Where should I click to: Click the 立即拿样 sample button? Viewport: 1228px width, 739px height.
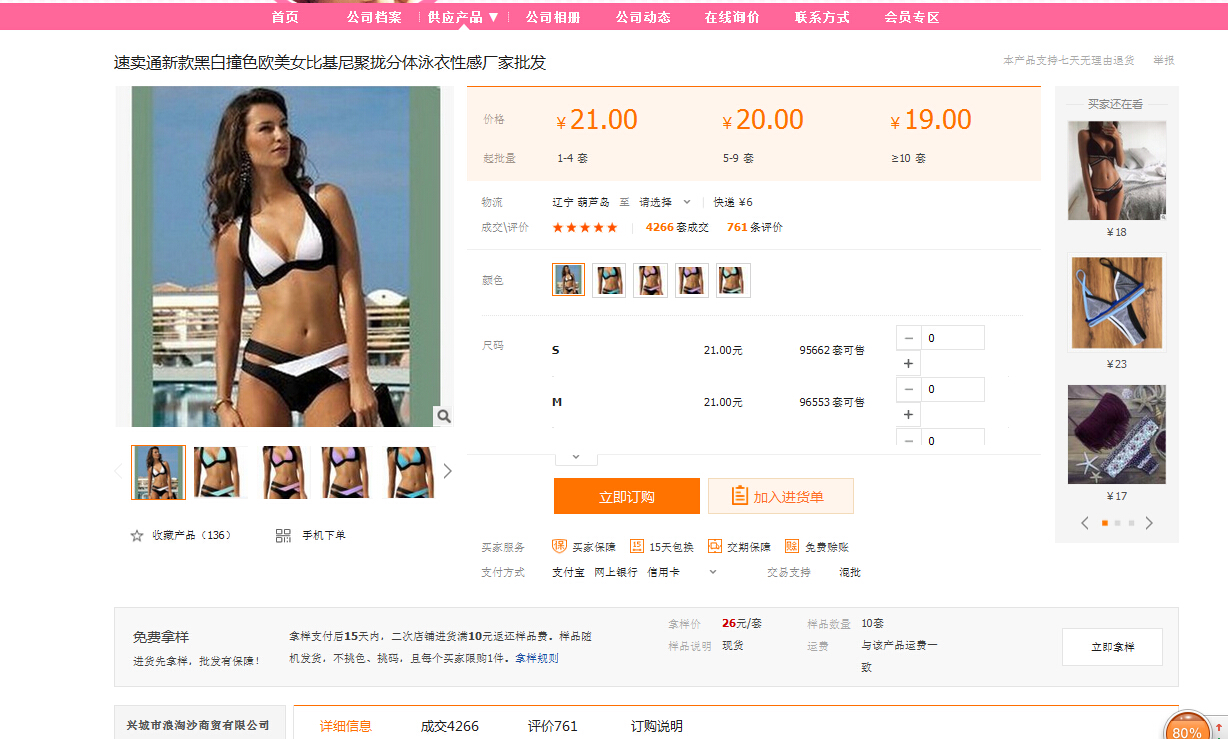pyautogui.click(x=1112, y=647)
